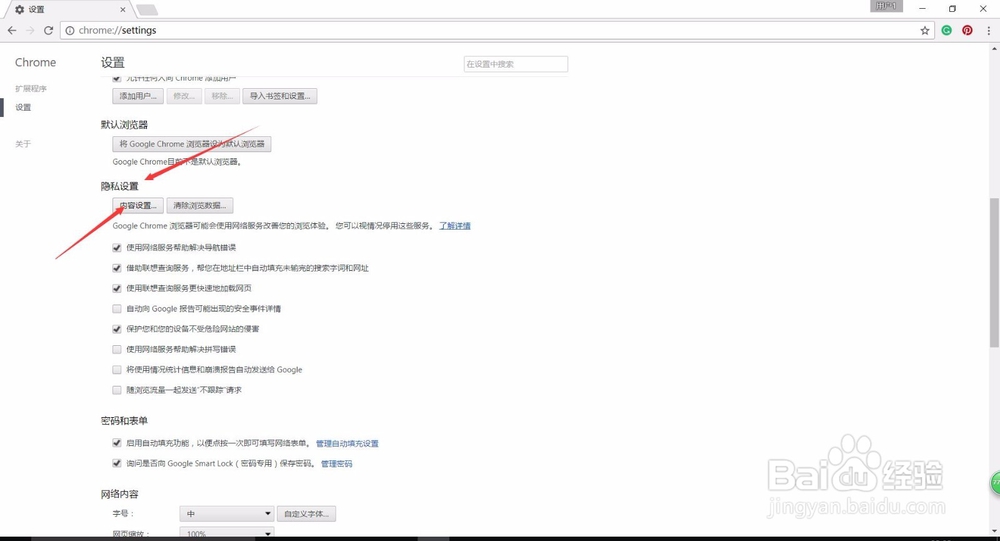Toggle Google Smart Lock password saving checkbox
Image resolution: width=1000 pixels, height=541 pixels.
117,463
